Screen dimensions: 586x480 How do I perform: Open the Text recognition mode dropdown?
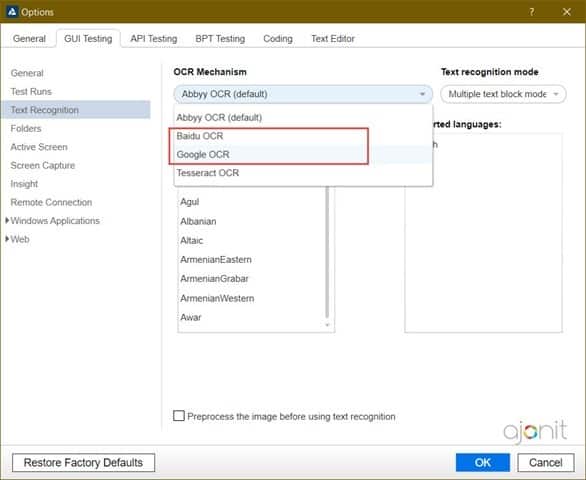(503, 94)
